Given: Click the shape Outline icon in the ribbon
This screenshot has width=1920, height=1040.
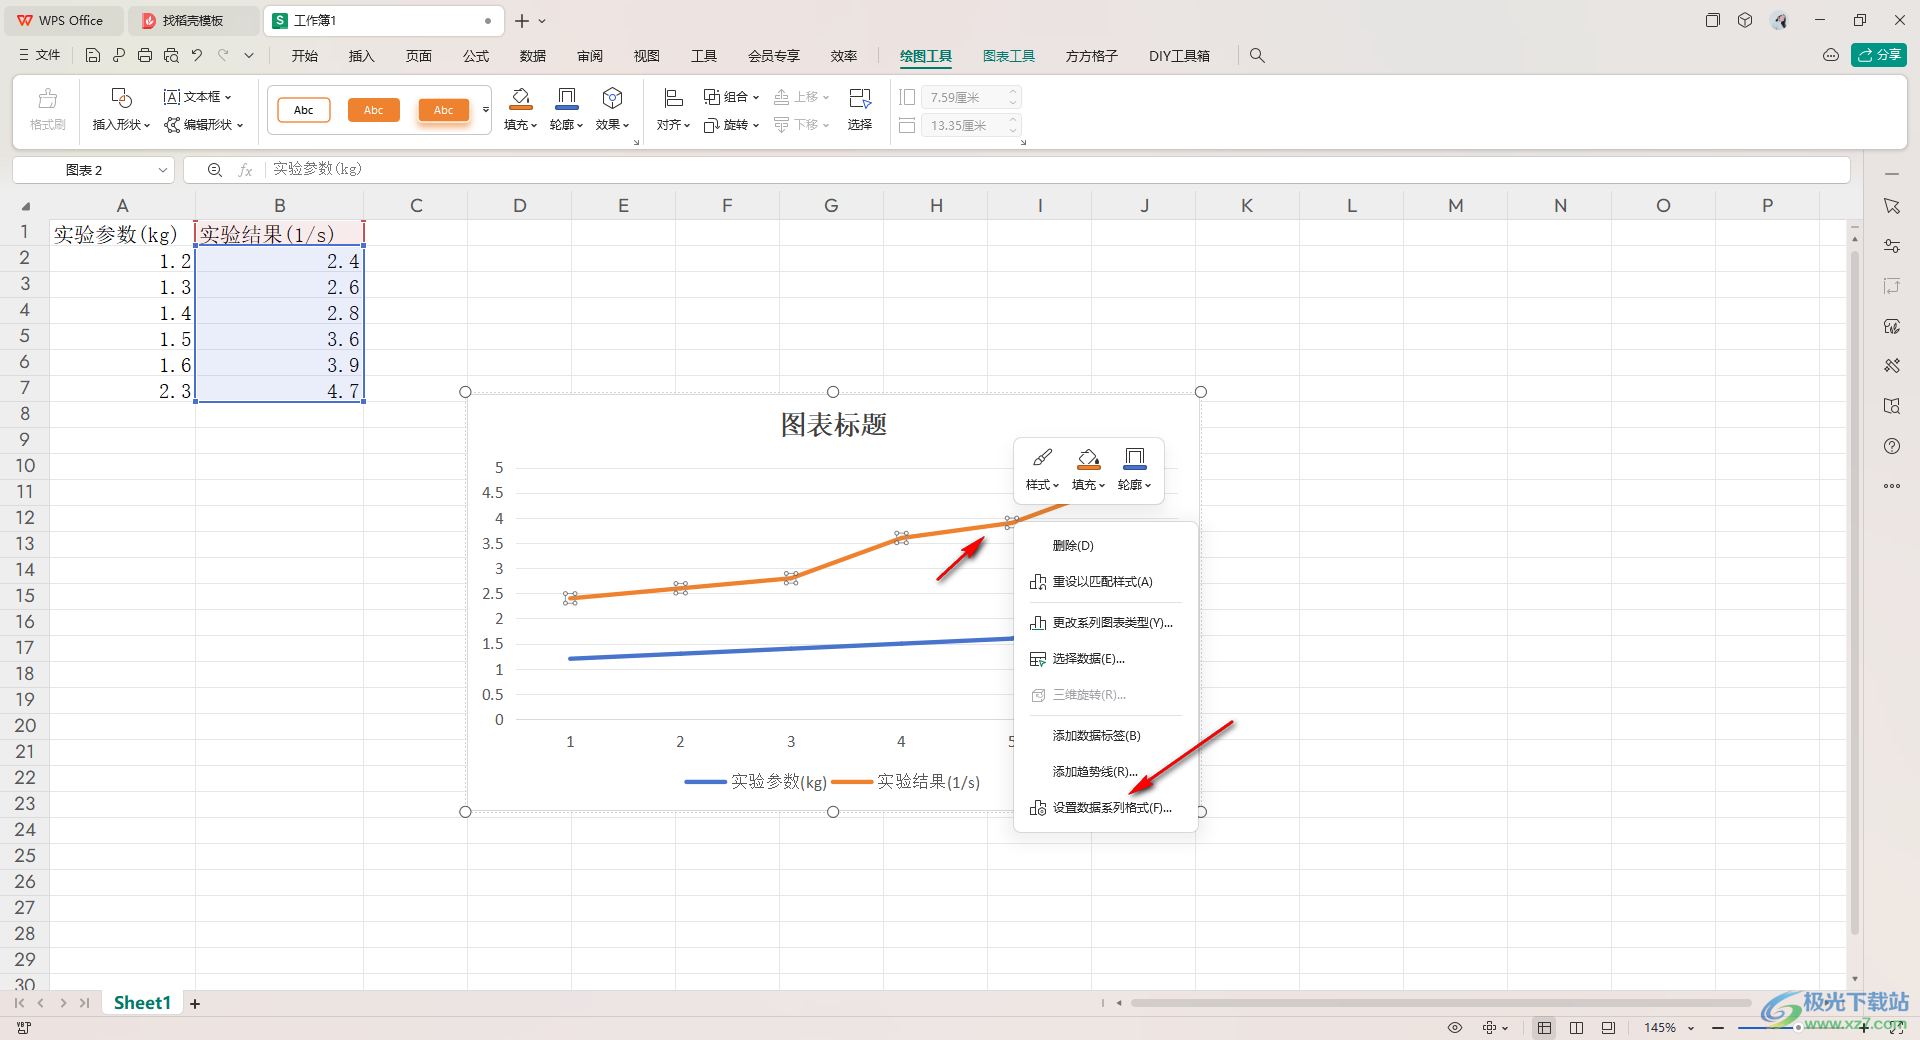Looking at the screenshot, I should pyautogui.click(x=566, y=98).
